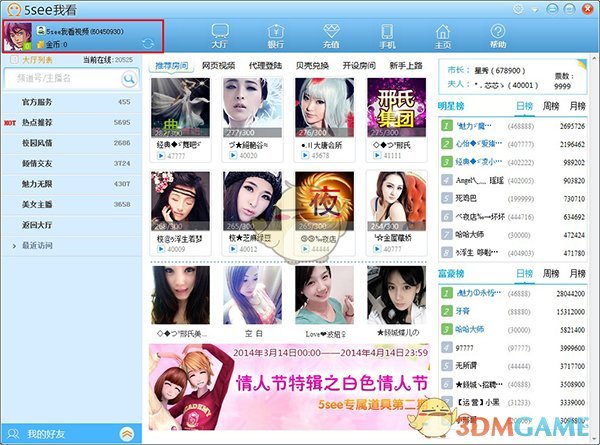
Task: Select 周榜 under 明星榜 ranking
Action: (x=550, y=105)
